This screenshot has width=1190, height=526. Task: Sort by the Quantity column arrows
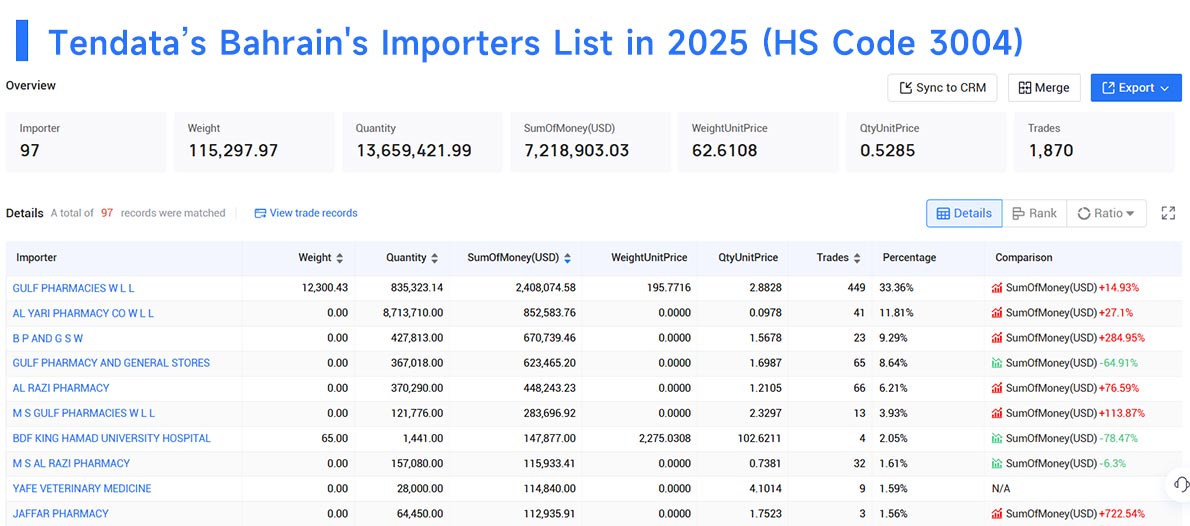point(434,258)
